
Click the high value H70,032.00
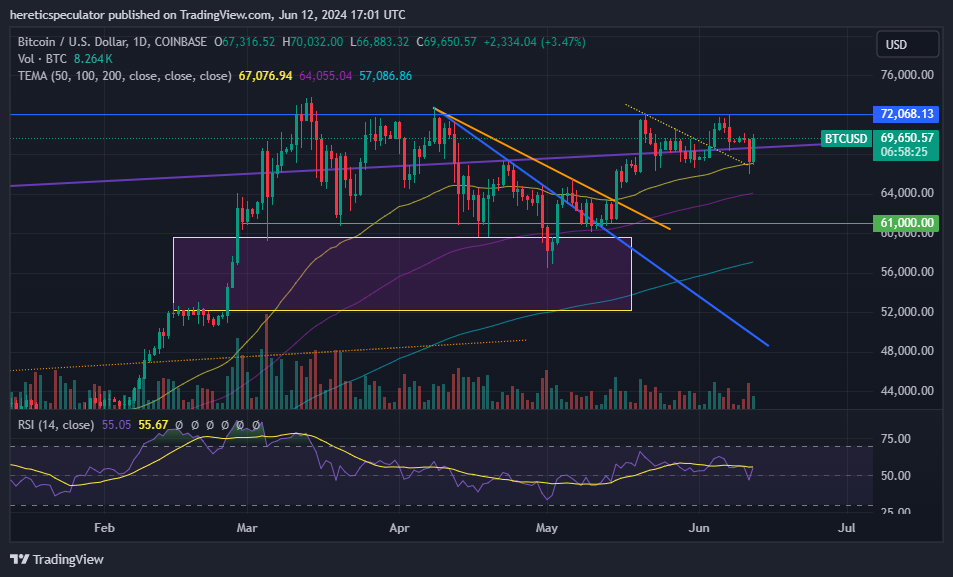[x=312, y=42]
